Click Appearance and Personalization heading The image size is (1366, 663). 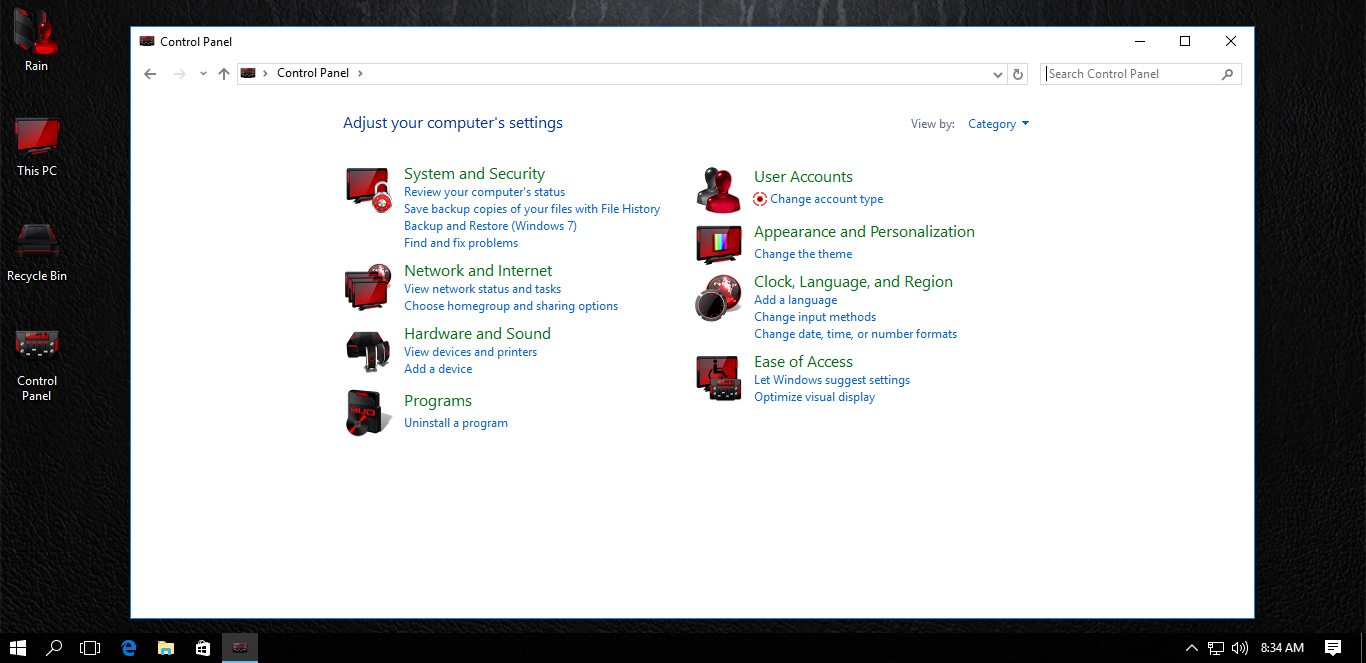pos(864,232)
